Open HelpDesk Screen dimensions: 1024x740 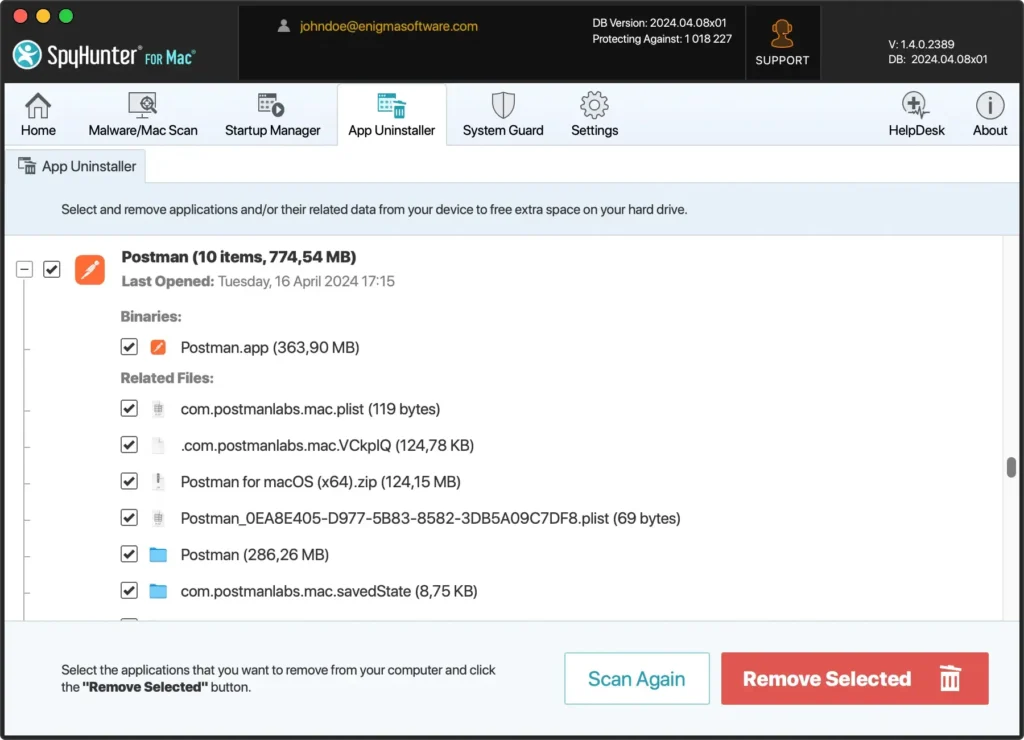[916, 114]
